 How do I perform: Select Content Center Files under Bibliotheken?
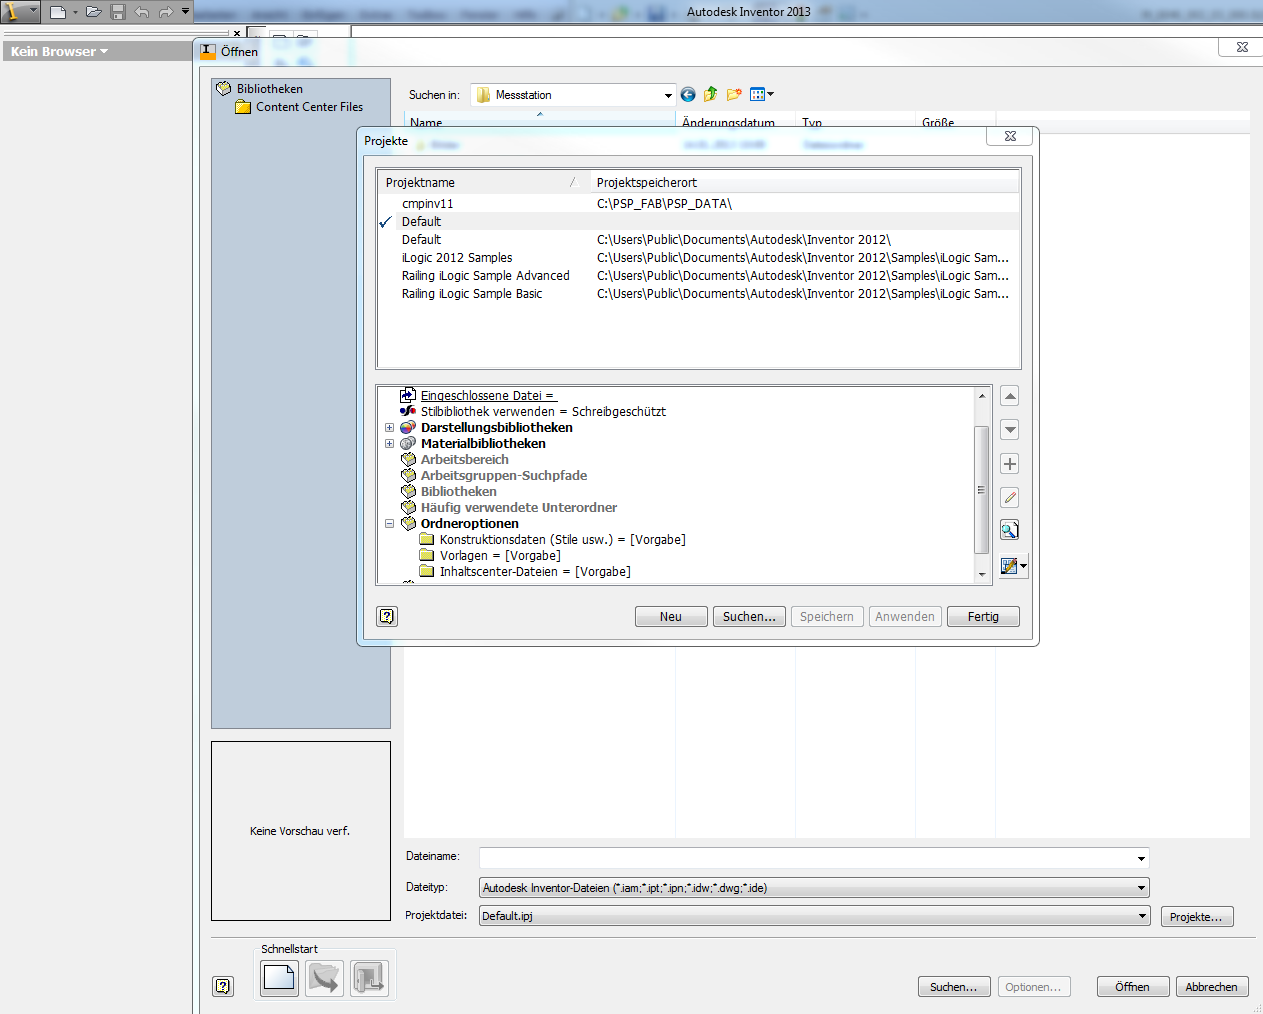pyautogui.click(x=309, y=107)
